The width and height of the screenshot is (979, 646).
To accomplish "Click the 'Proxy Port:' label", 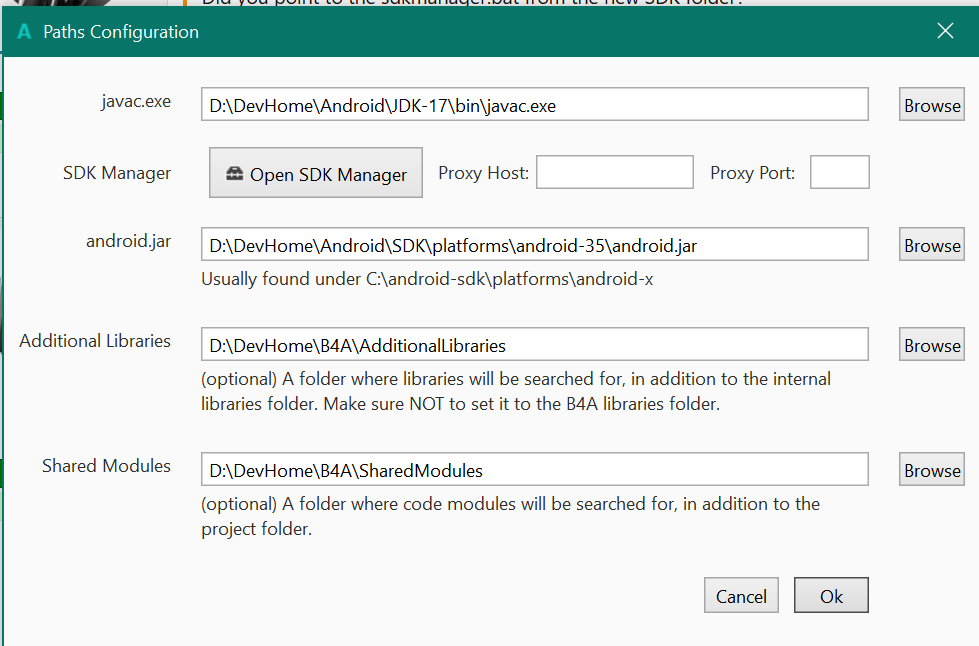I will 752,173.
